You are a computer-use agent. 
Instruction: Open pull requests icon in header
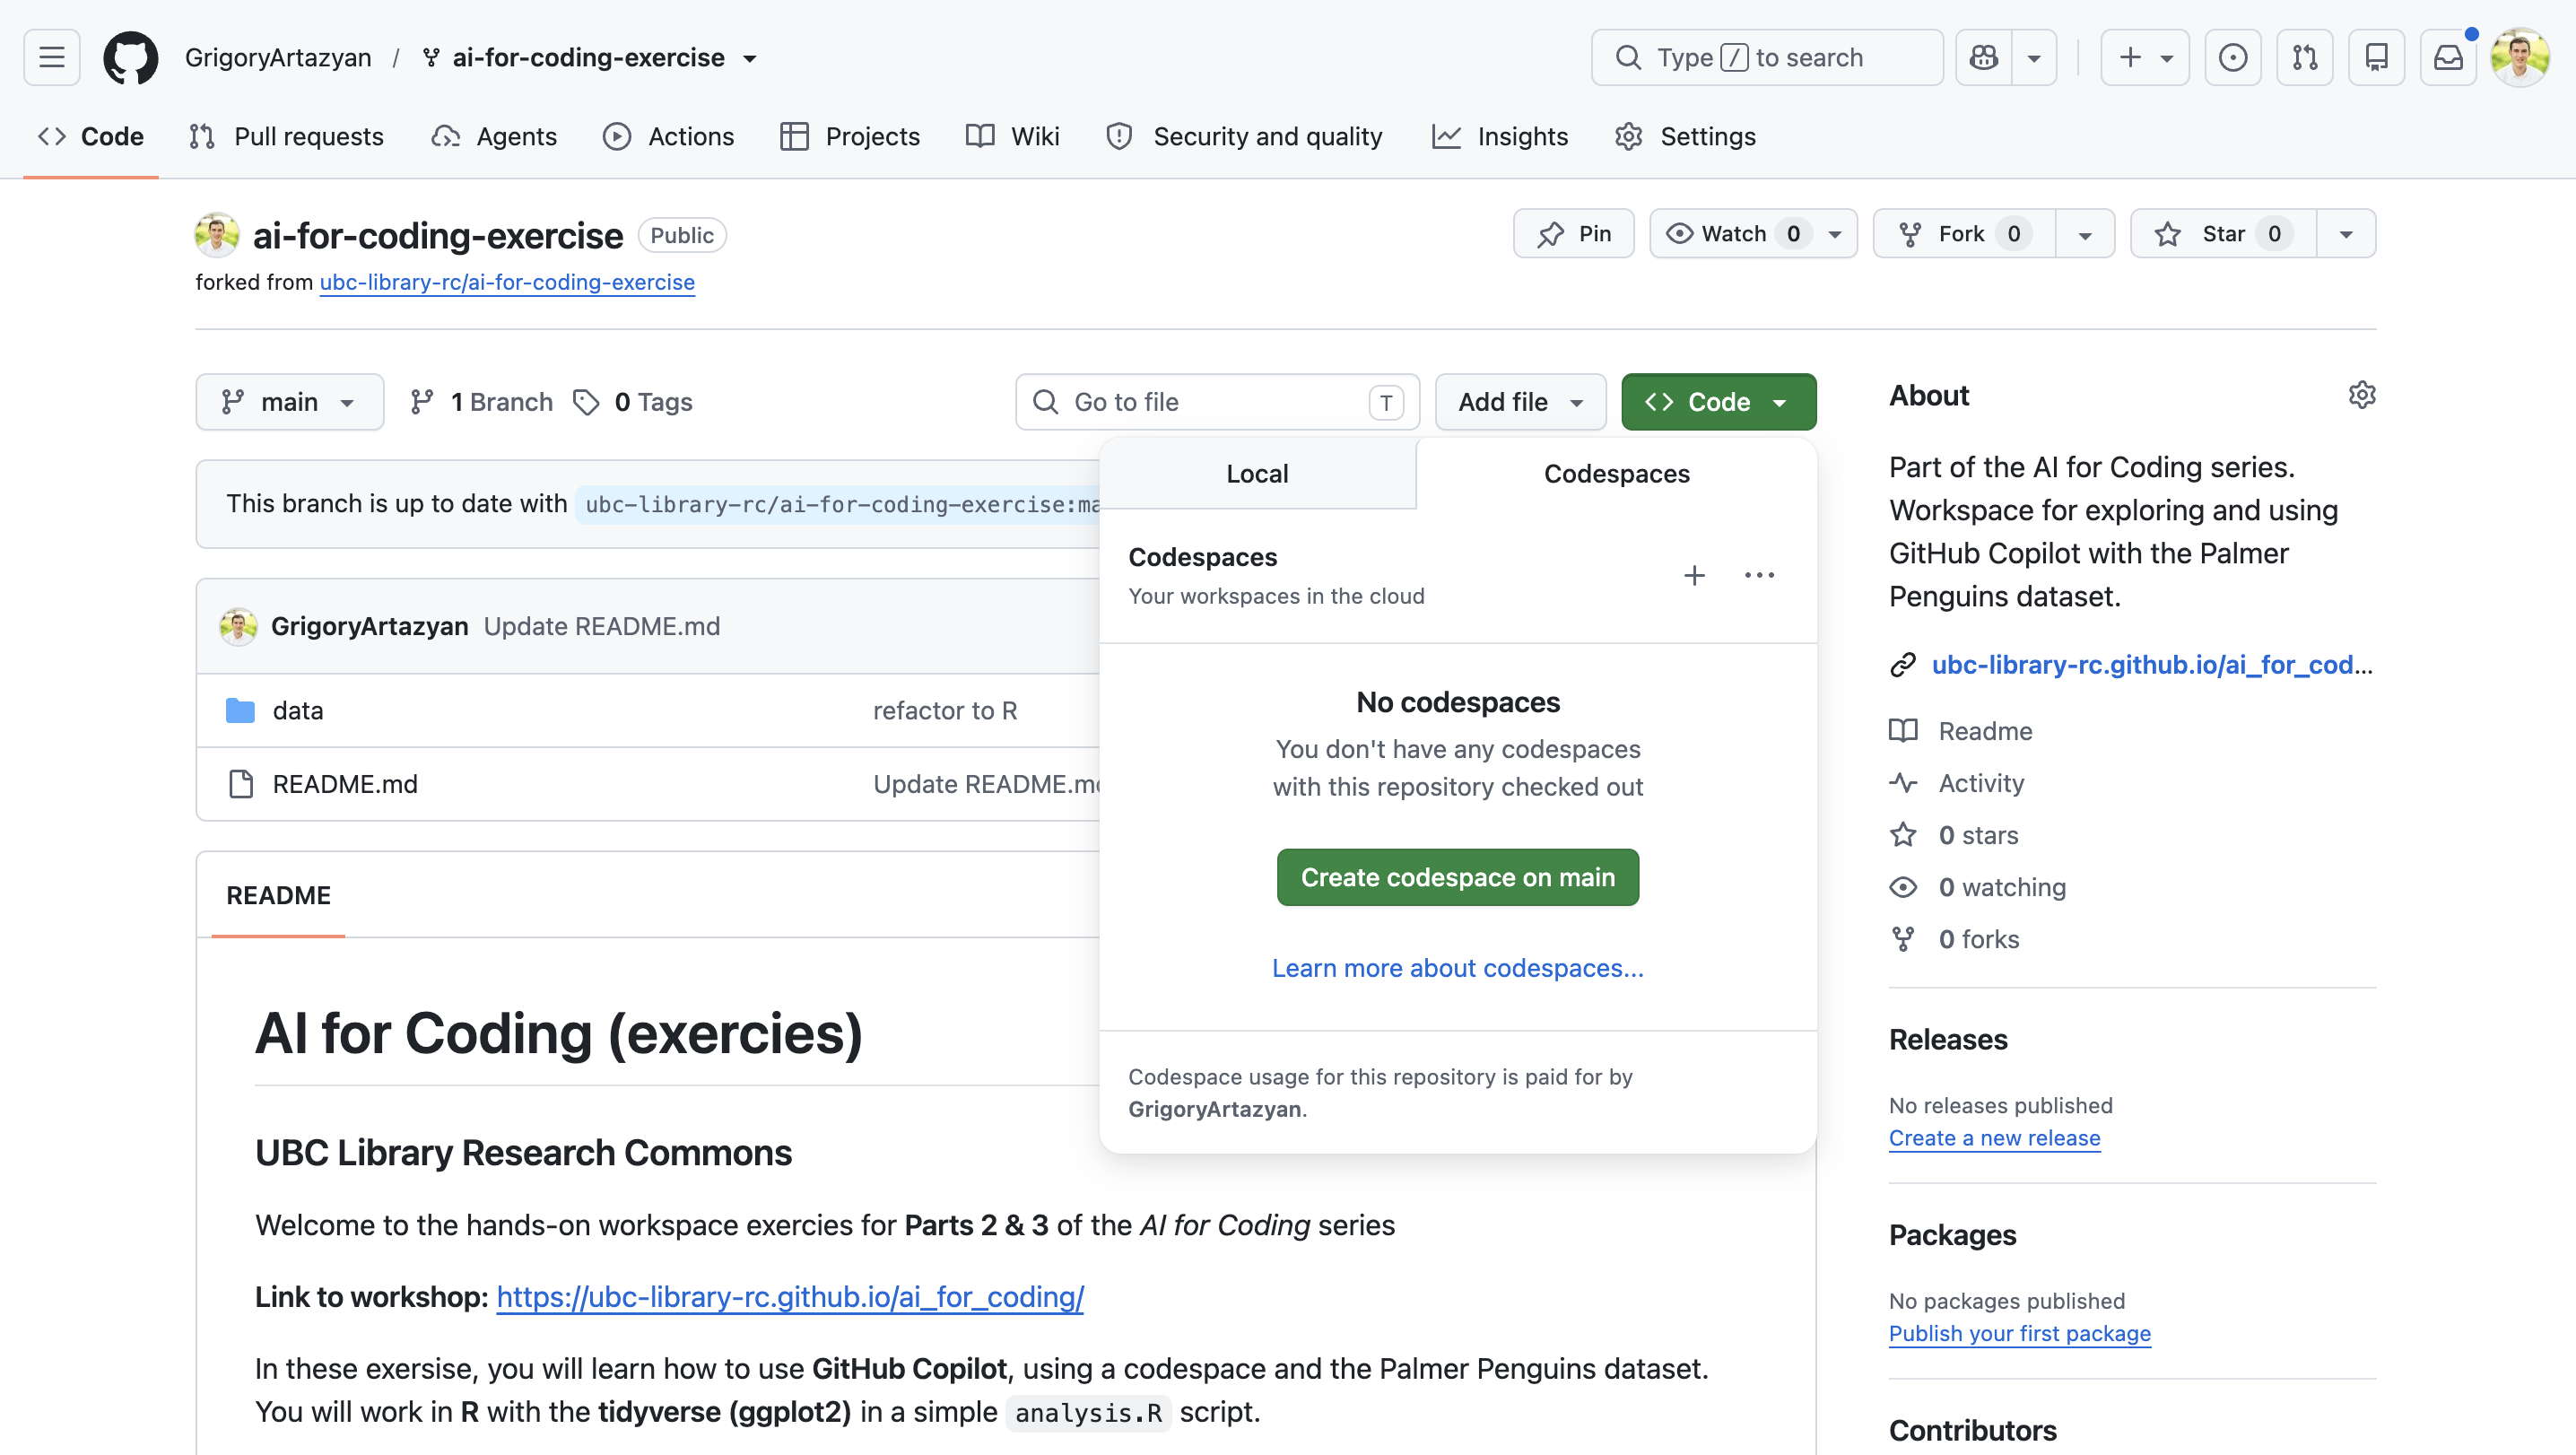[x=2305, y=57]
